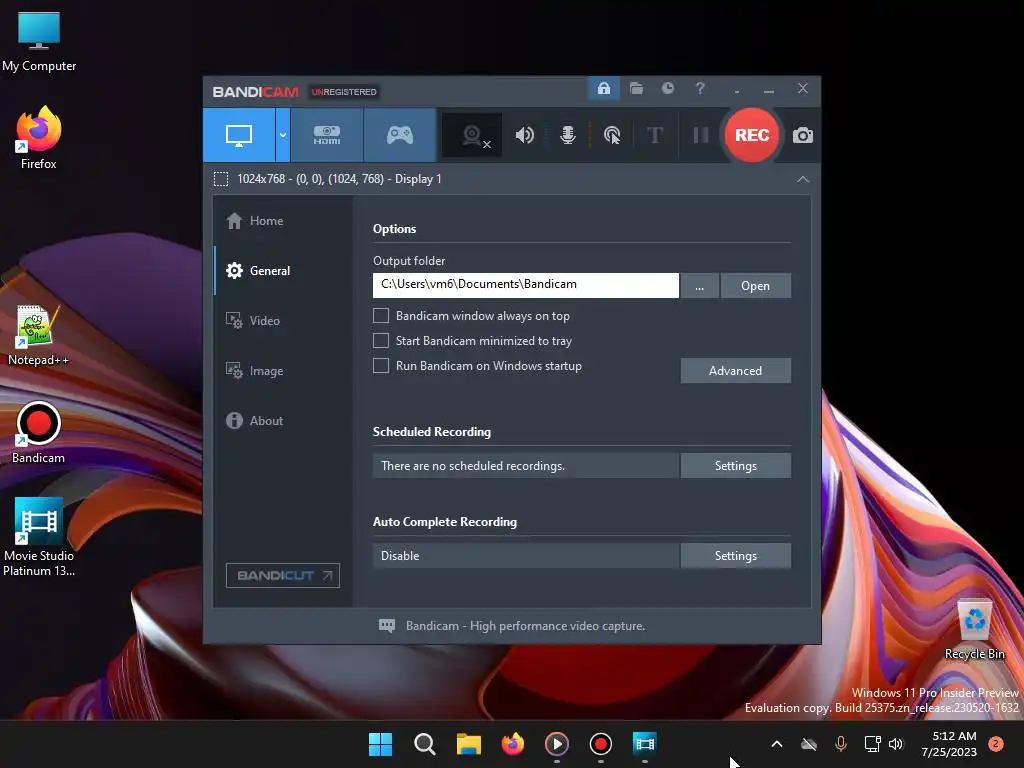Click the media player taskbar icon
Screen dimensions: 1024x768
[x=556, y=744]
